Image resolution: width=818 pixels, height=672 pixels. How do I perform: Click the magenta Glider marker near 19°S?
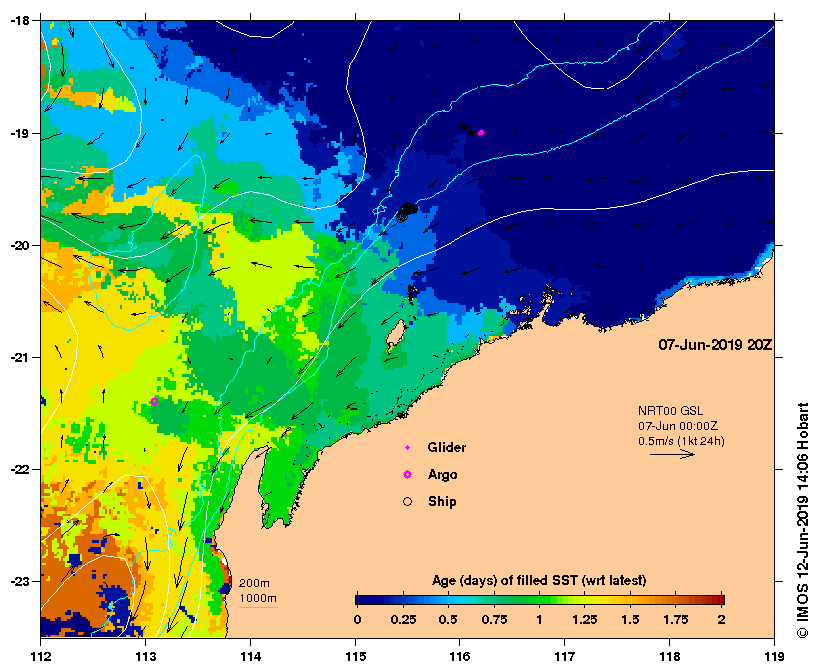[x=481, y=133]
